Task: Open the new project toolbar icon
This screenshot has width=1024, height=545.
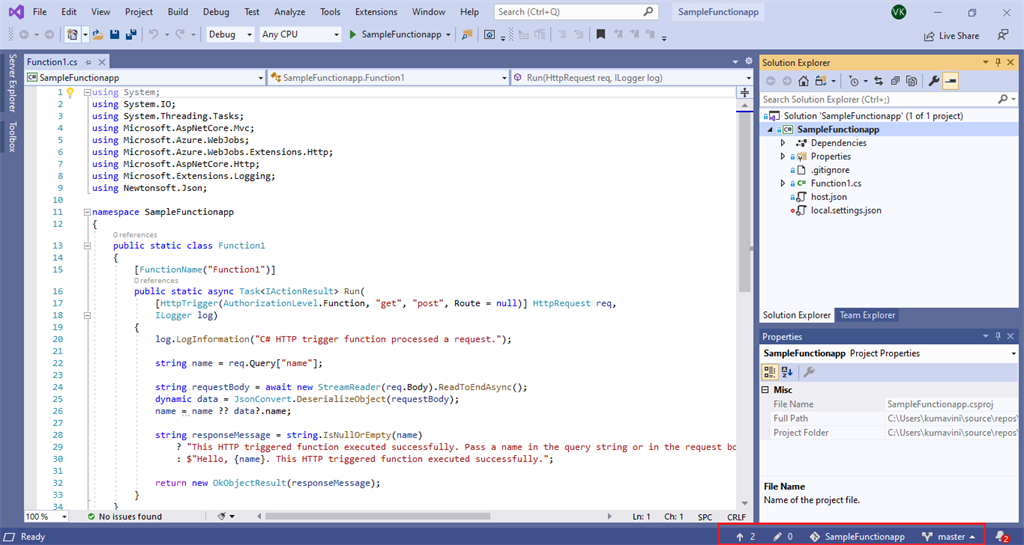Action: pyautogui.click(x=72, y=35)
